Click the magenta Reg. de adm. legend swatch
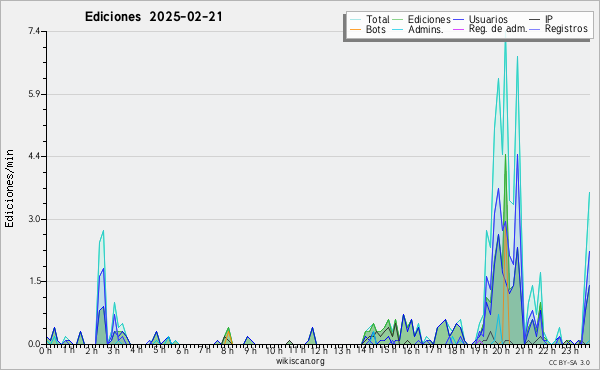Viewport: 600px width, 370px height. 458,29
